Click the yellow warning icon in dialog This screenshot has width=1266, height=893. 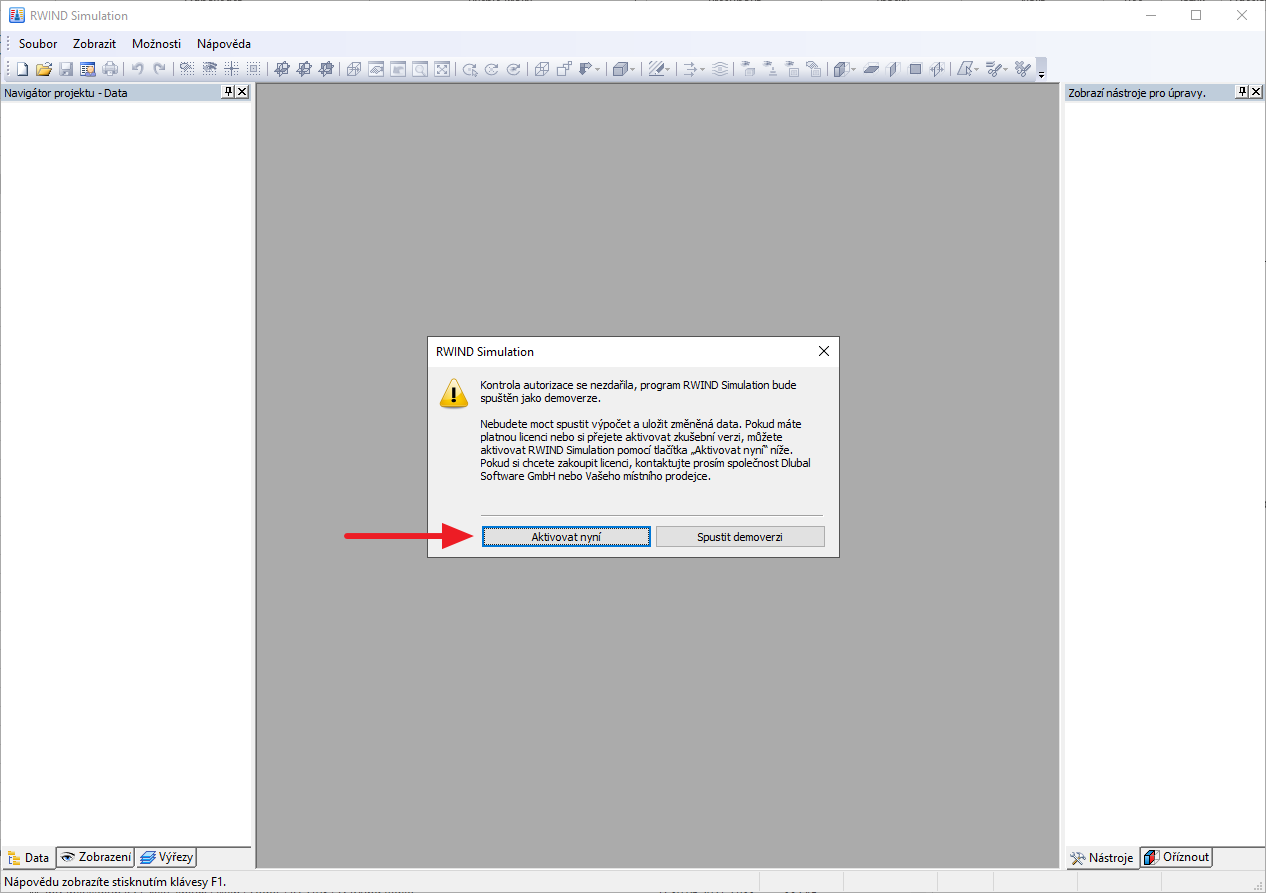454,393
